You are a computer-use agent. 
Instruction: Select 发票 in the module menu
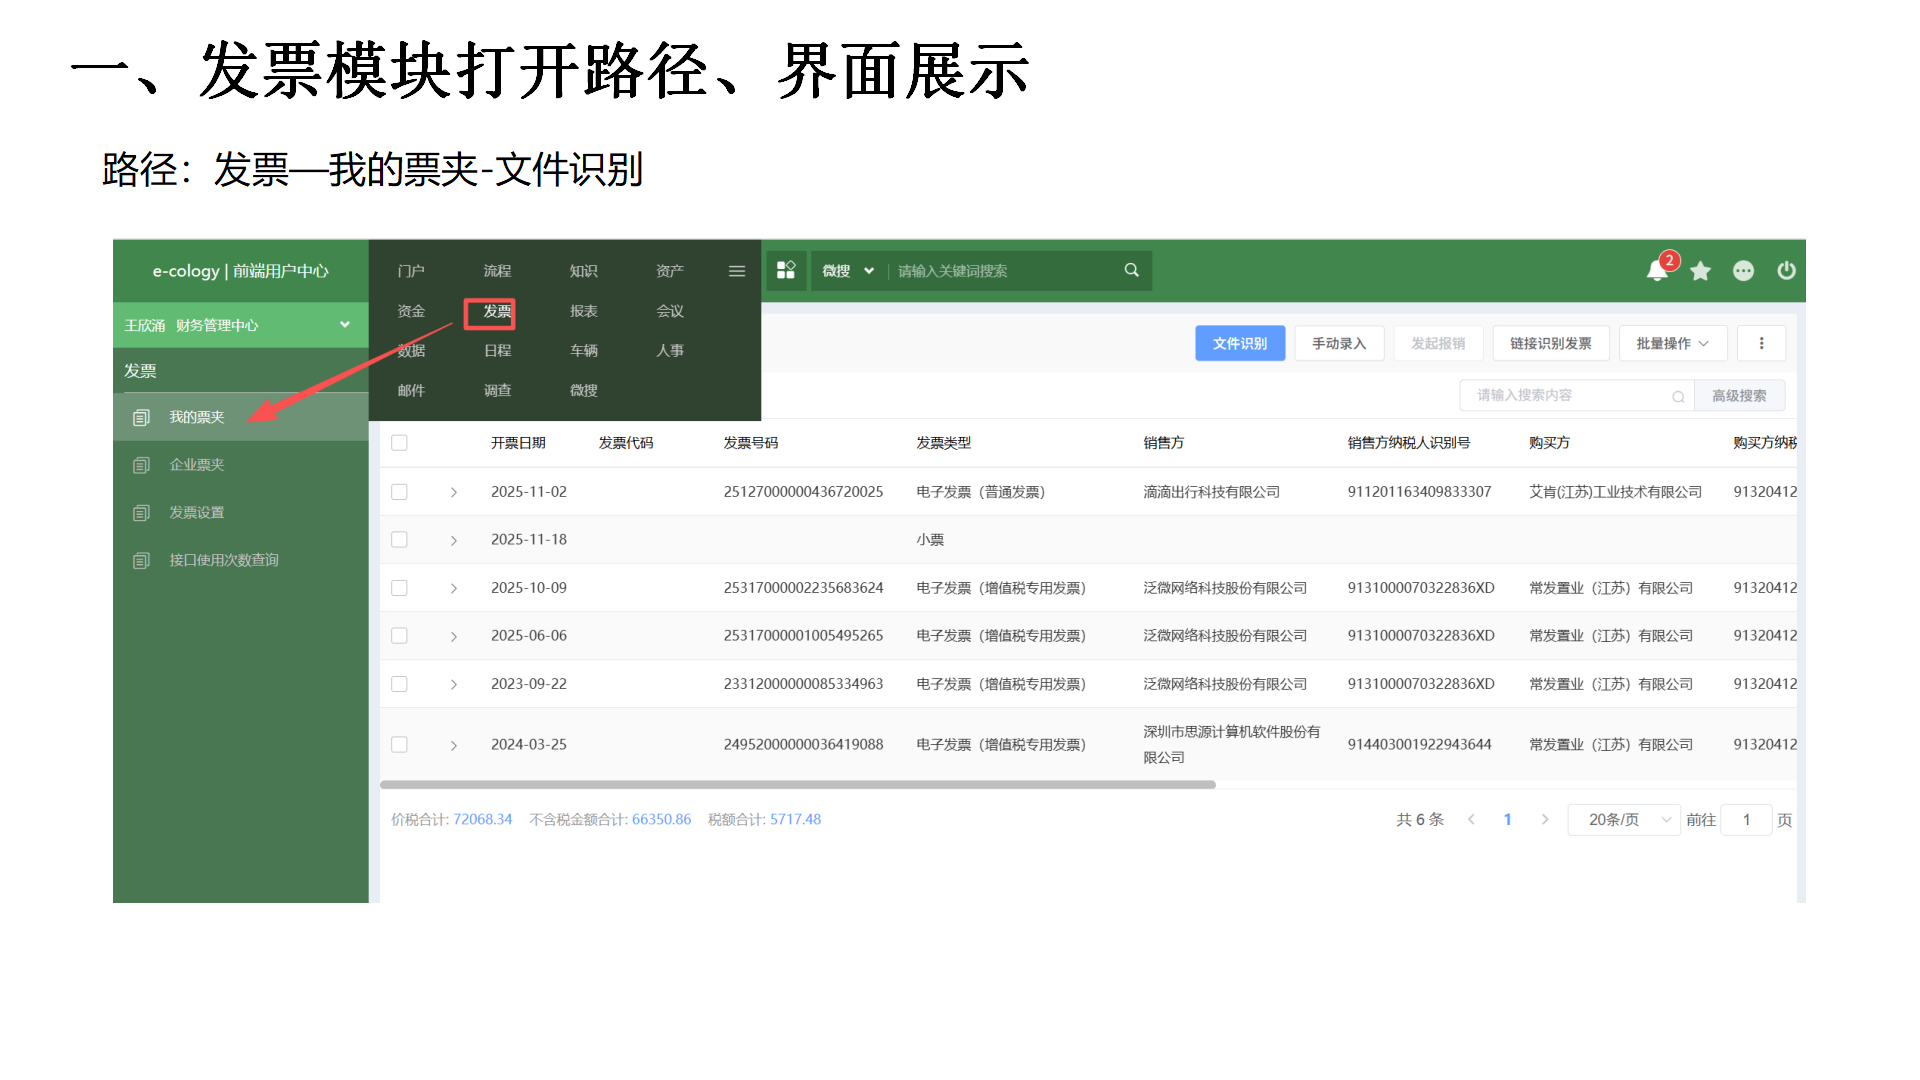(x=497, y=311)
